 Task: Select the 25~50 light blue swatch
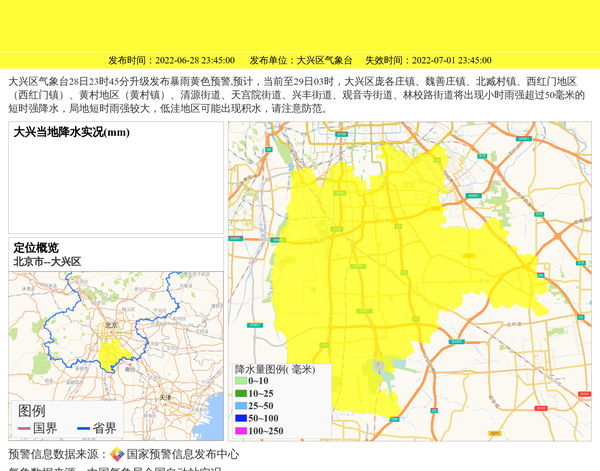(x=240, y=406)
